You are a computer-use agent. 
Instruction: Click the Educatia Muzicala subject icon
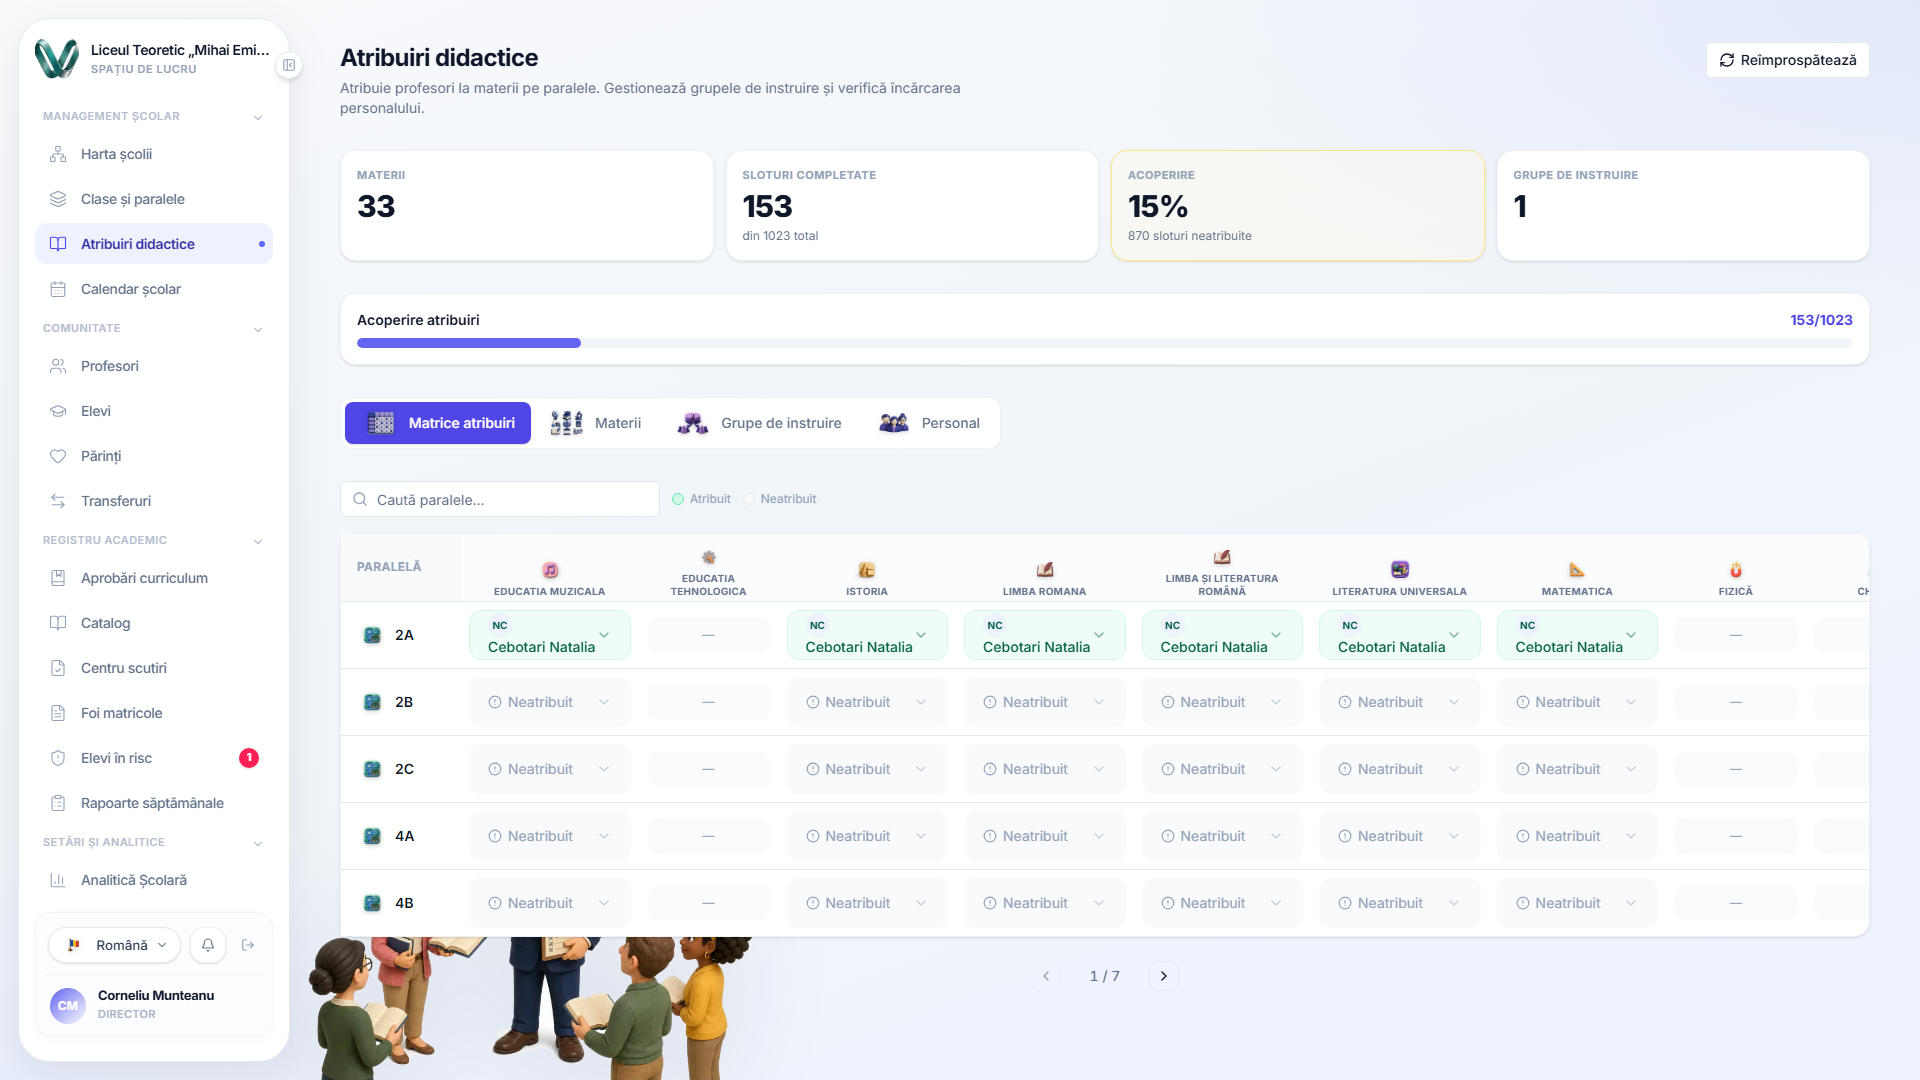550,570
